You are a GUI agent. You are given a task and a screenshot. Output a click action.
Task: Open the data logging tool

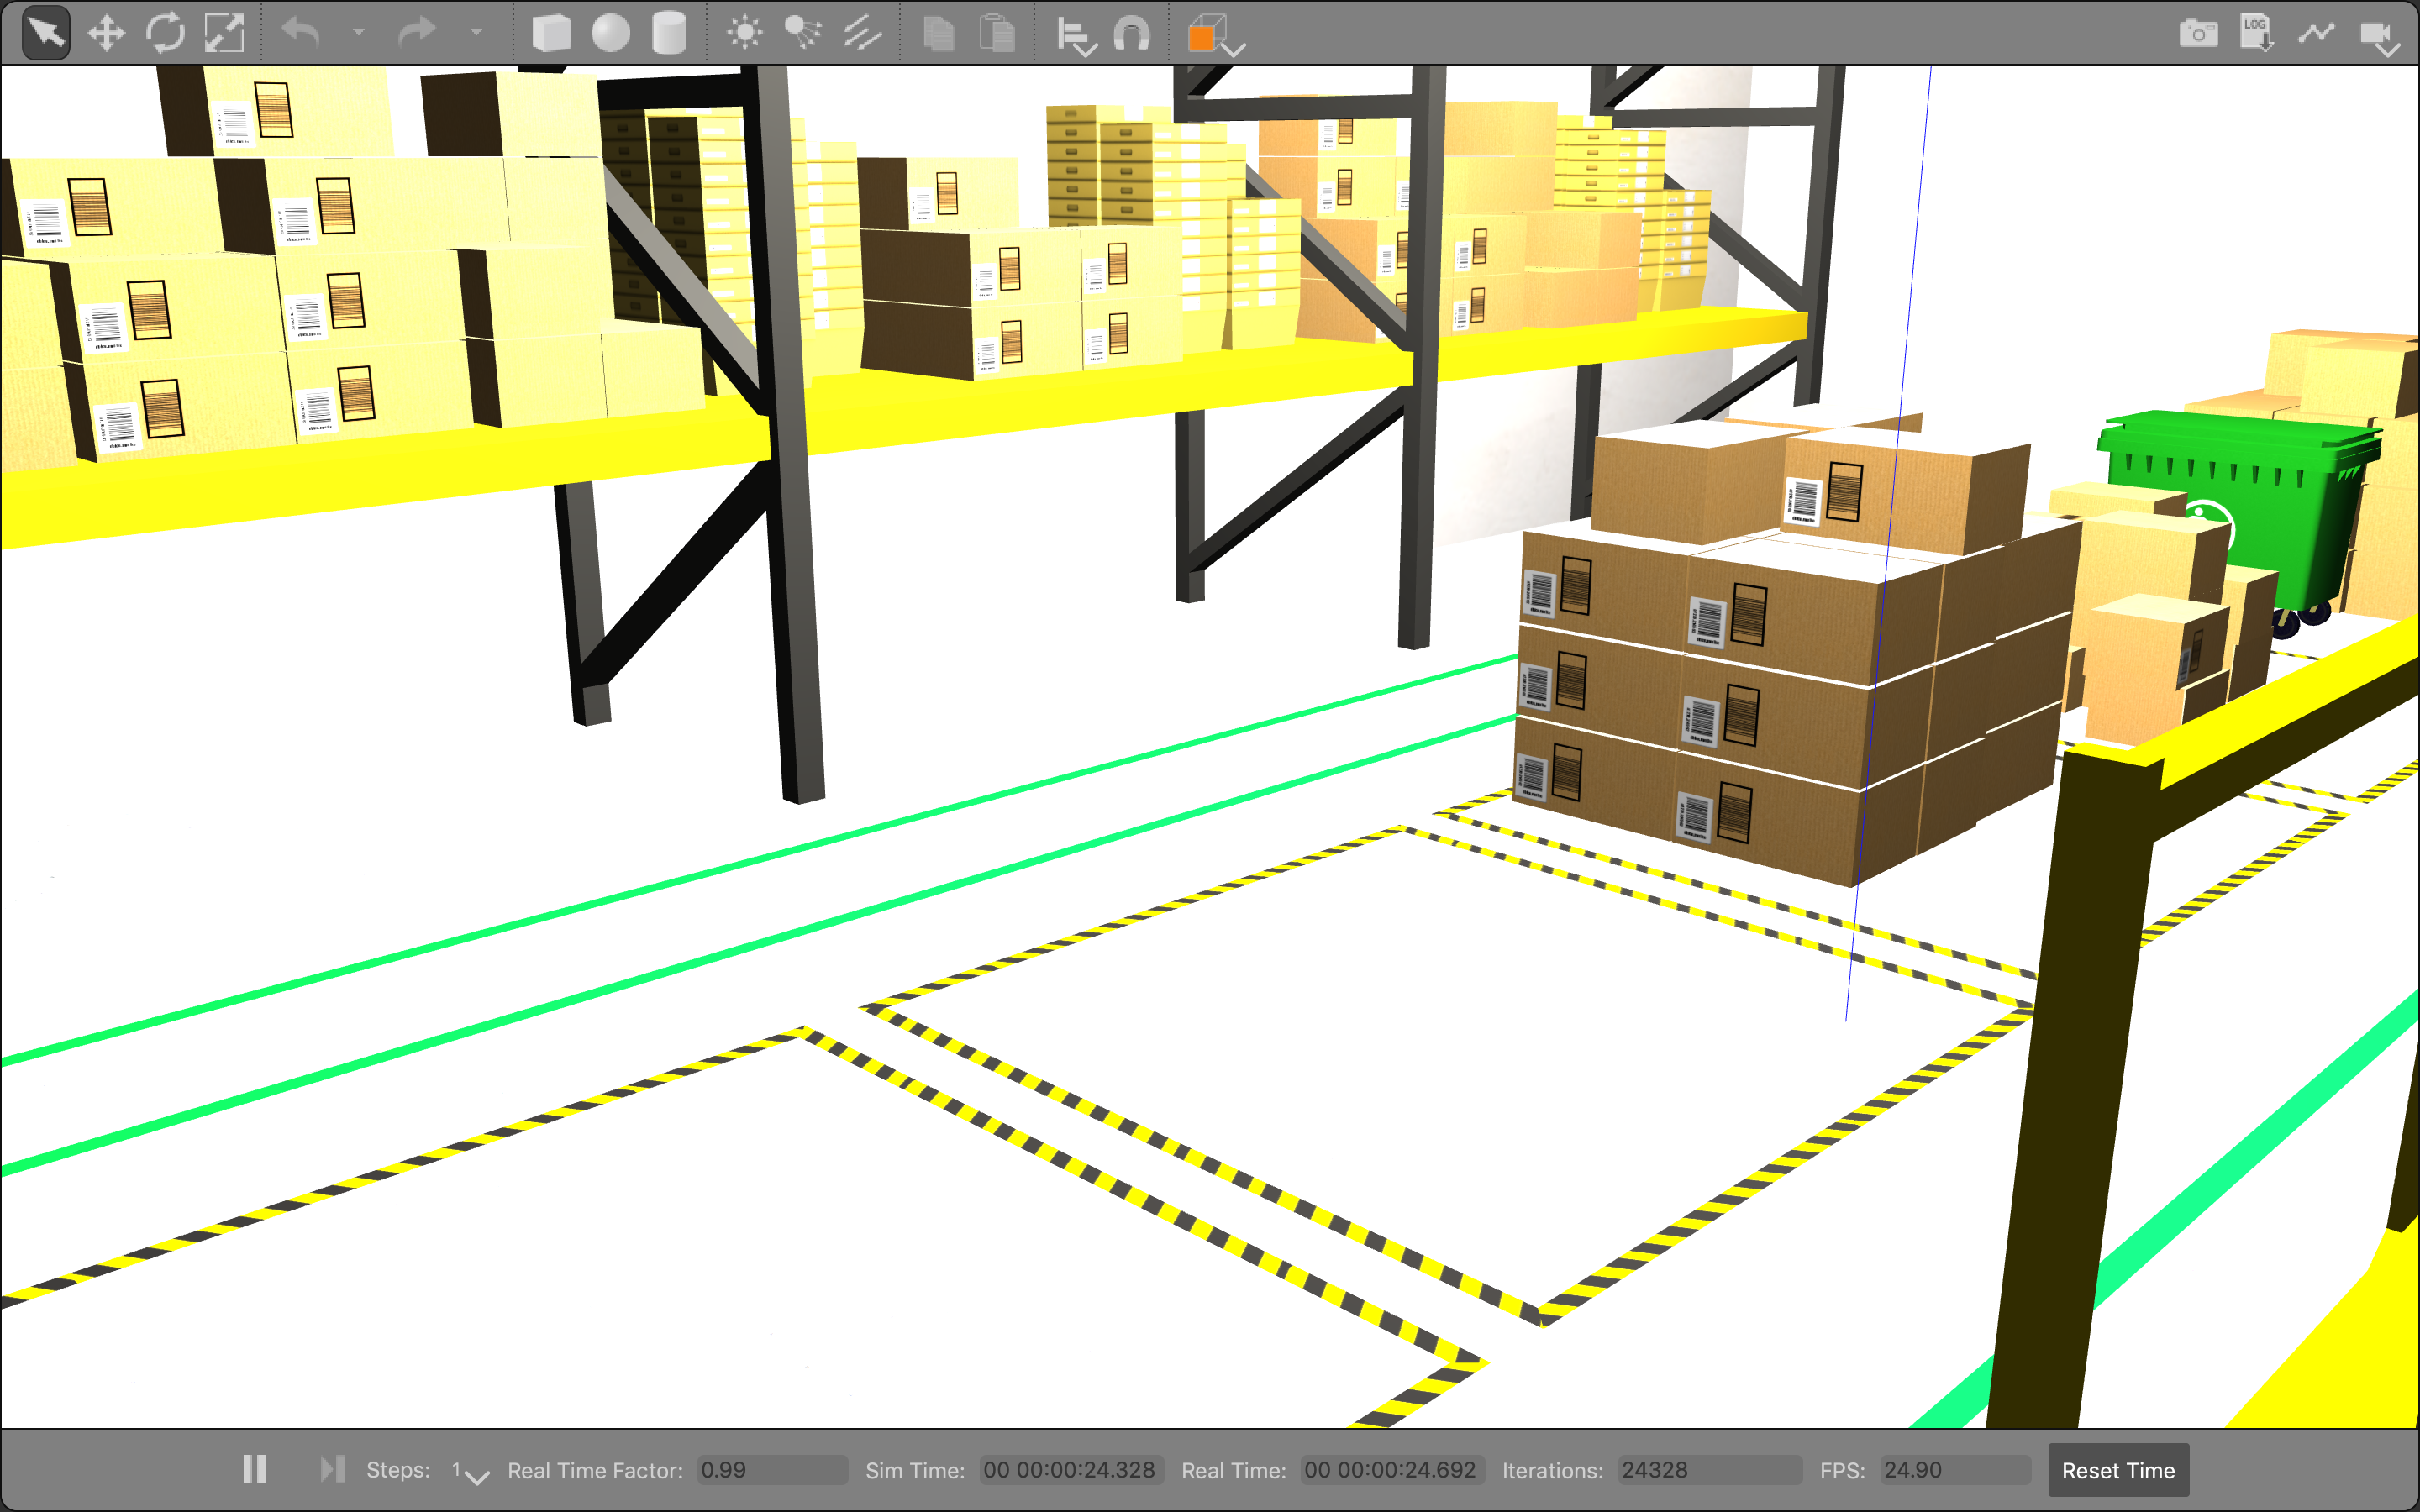2256,34
